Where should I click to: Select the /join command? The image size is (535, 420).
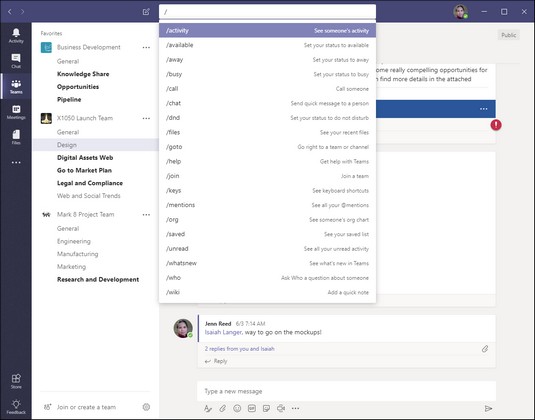pos(268,176)
